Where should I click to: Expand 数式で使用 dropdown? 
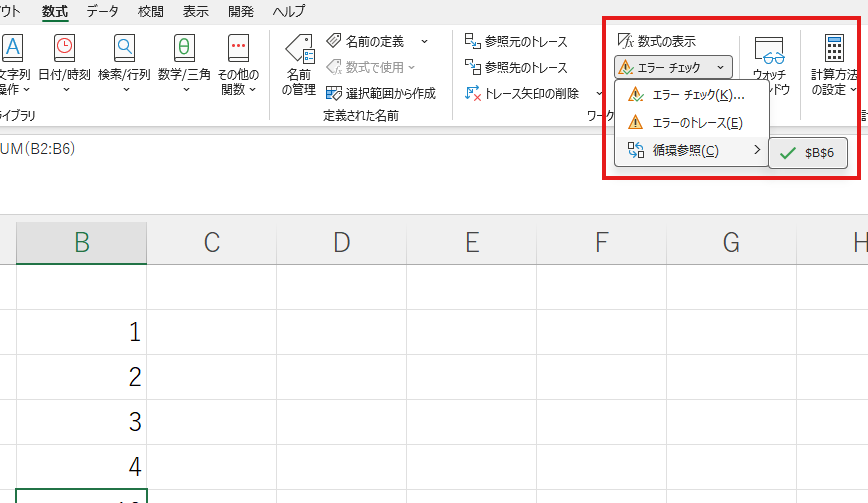coord(411,68)
